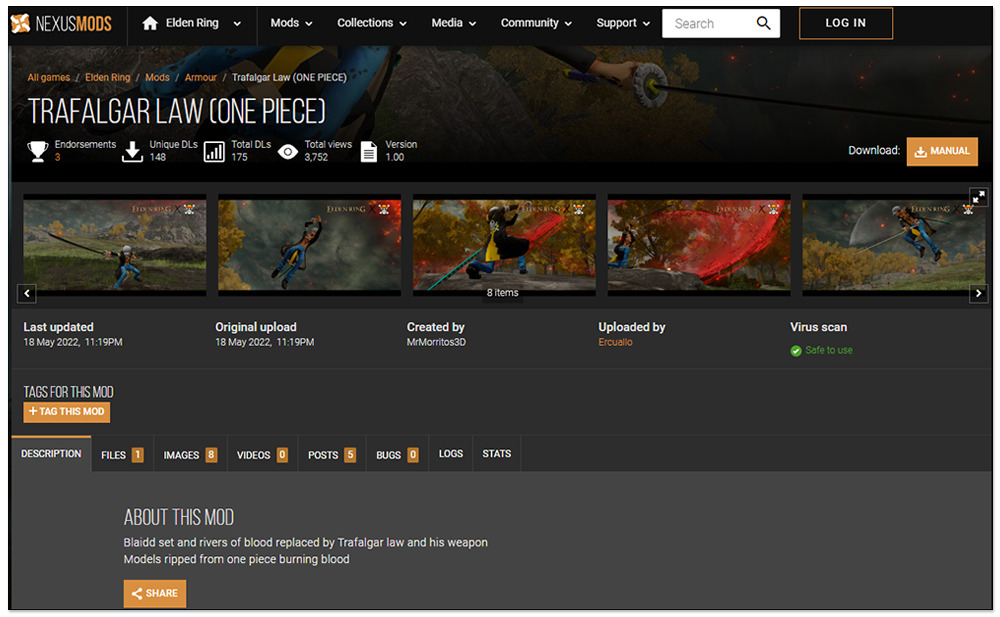1000x617 pixels.
Task: Click the total views value 3,752
Action: 316,157
